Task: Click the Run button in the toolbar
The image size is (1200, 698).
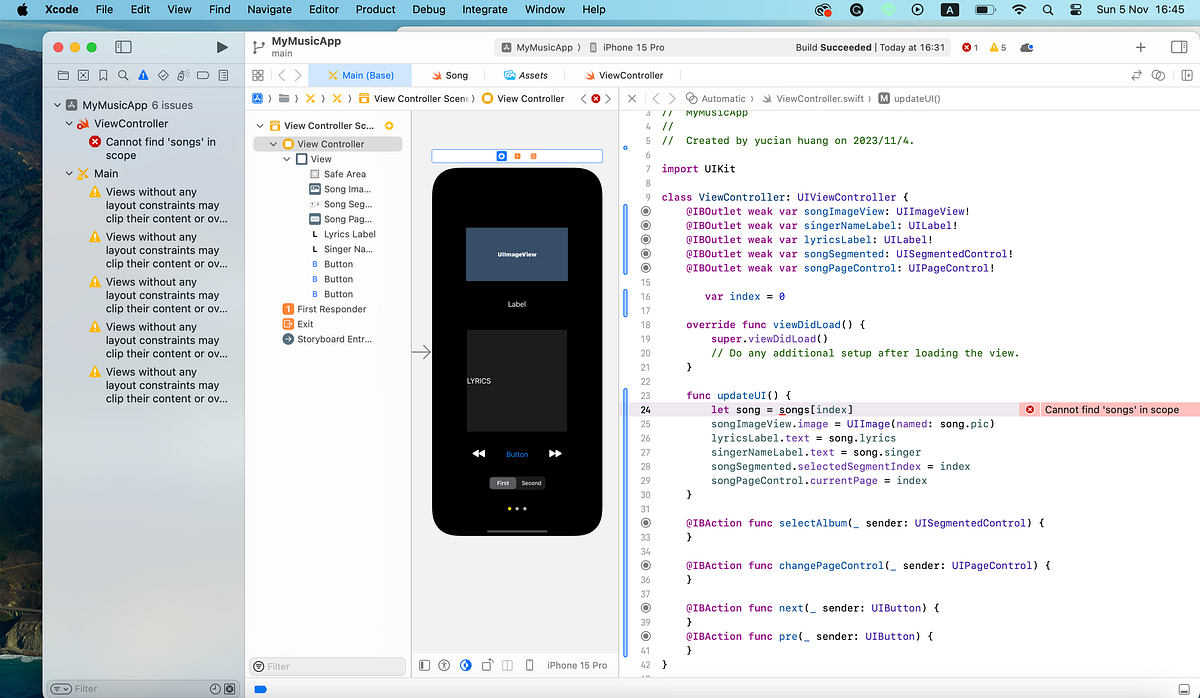Action: (222, 46)
